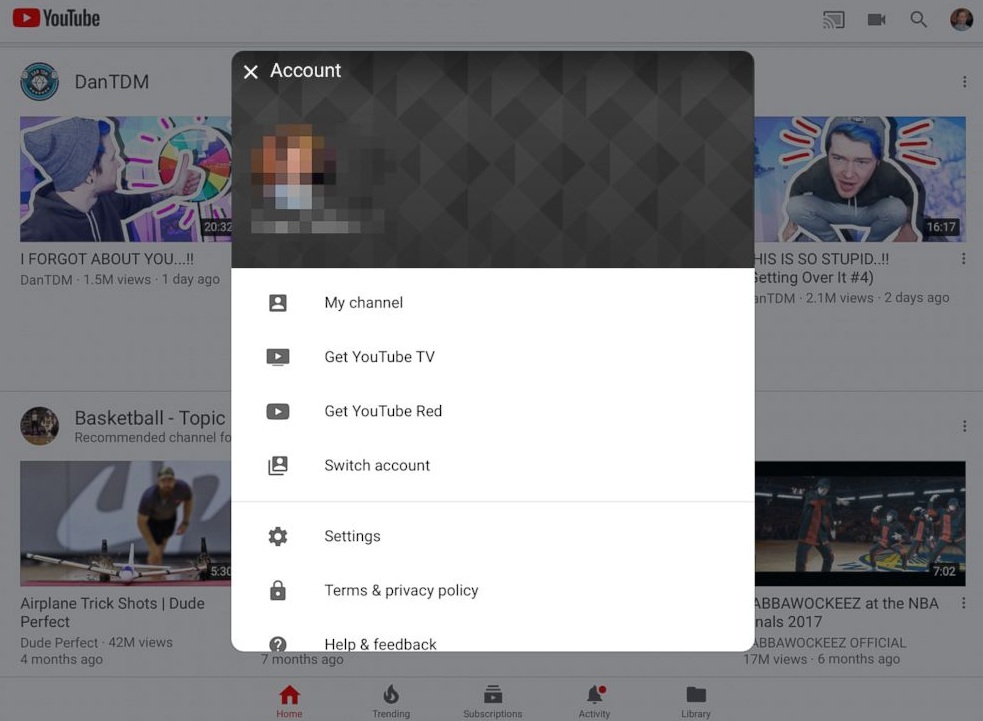This screenshot has width=983, height=721.
Task: Play the 16:17 DanTDM video thumbnail
Action: tap(859, 179)
